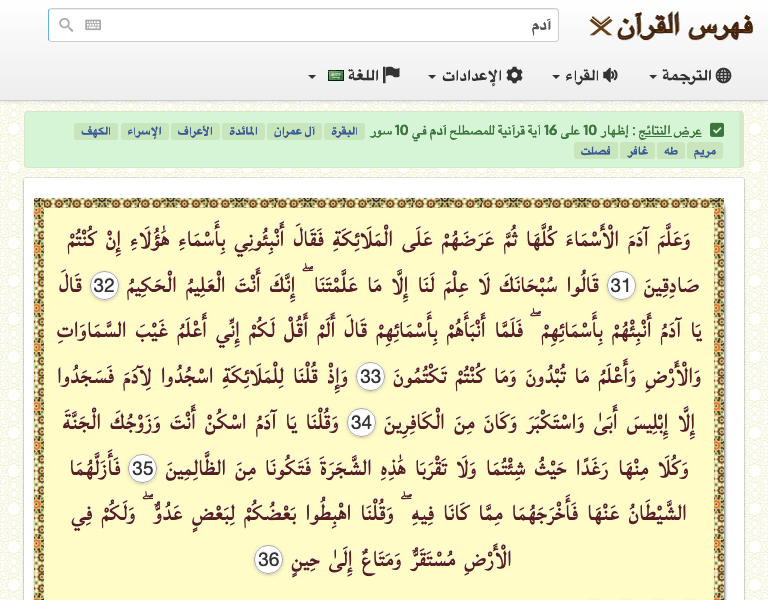Click the verse 33 number marker

[371, 378]
